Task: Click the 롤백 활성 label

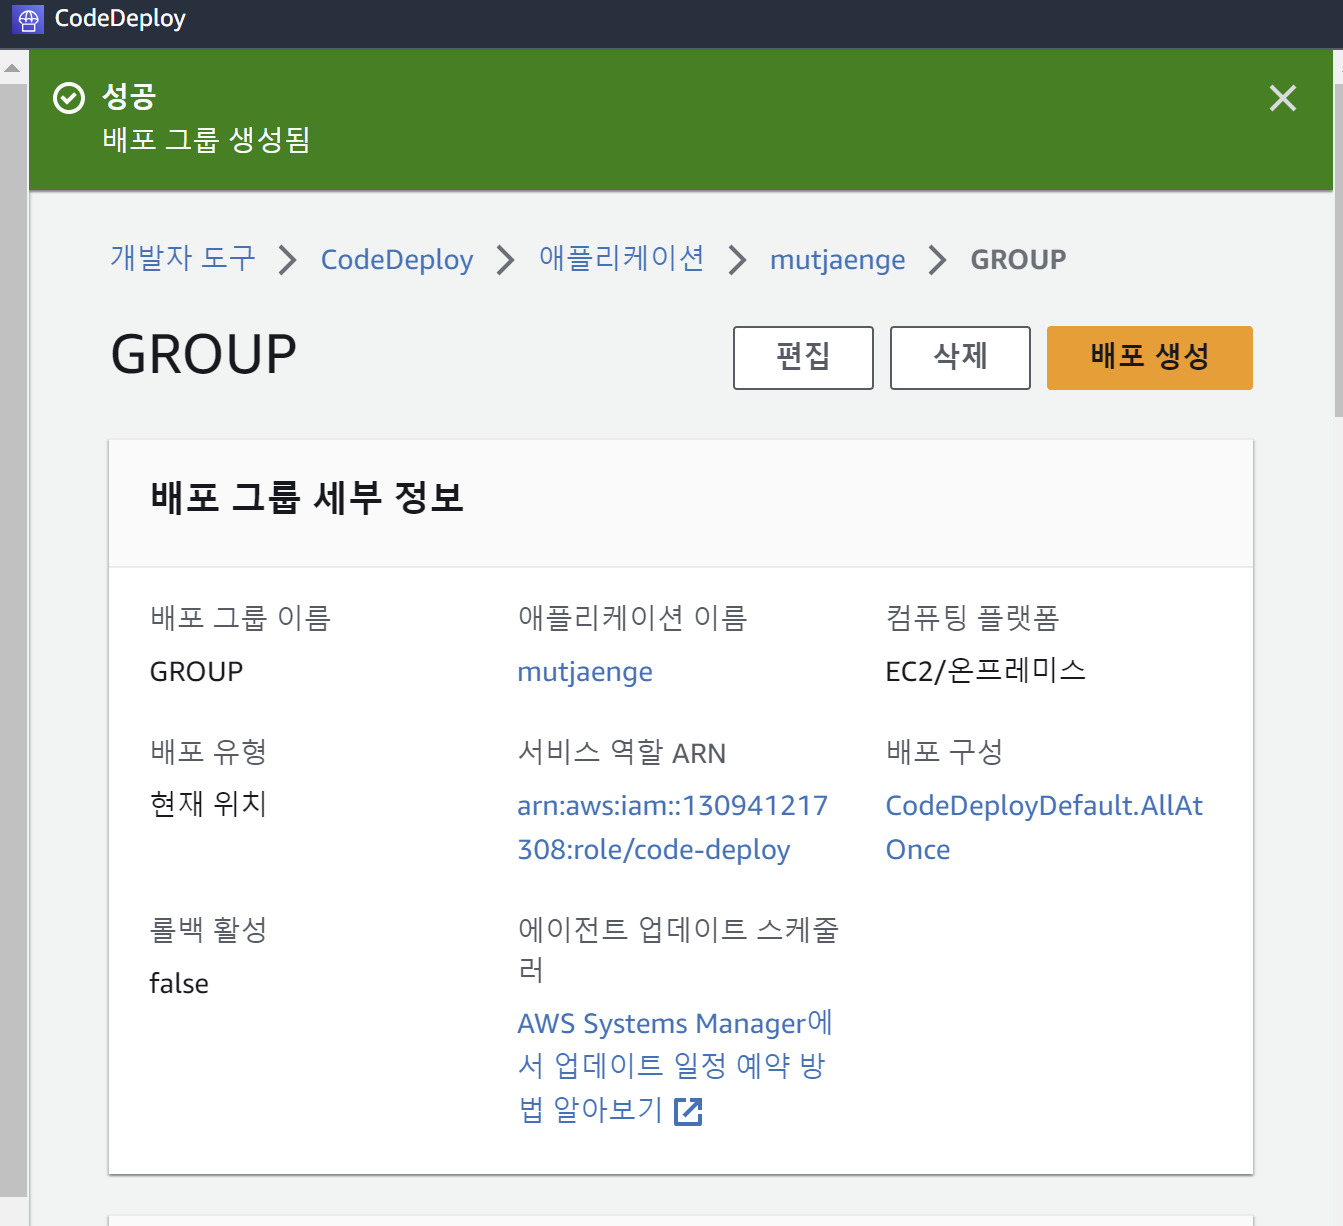Action: tap(208, 930)
